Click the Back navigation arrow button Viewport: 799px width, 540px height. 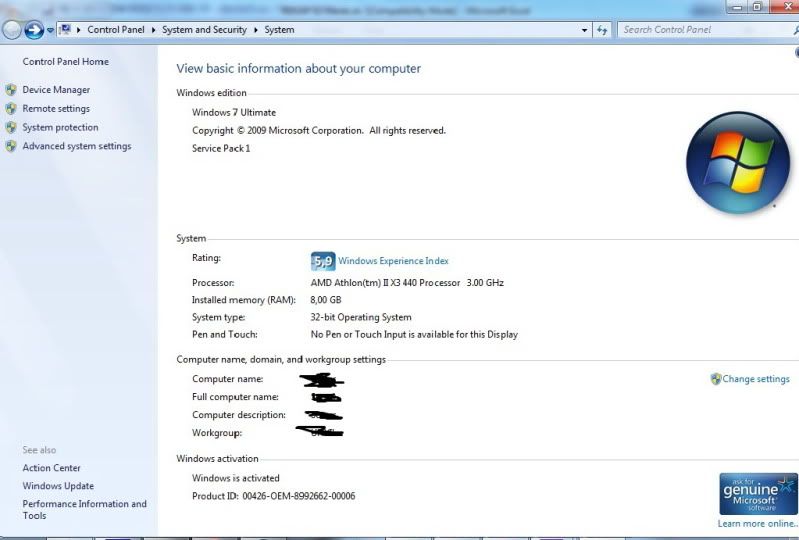(12, 30)
